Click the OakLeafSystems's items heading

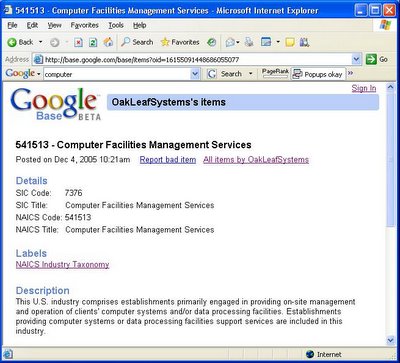pos(169,102)
